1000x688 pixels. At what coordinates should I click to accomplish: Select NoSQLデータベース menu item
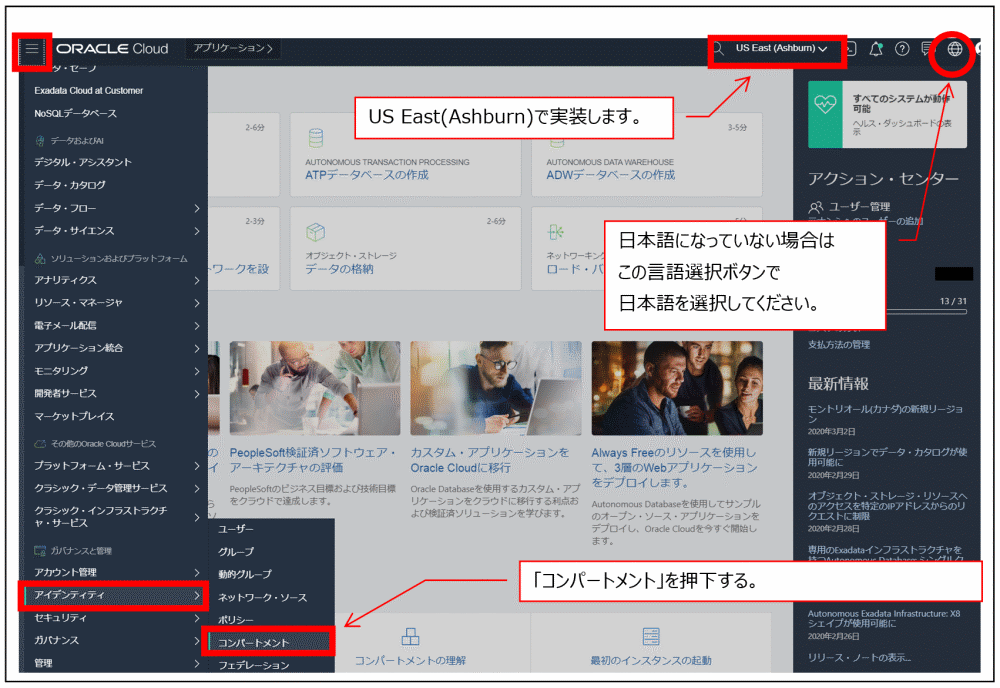tap(75, 113)
